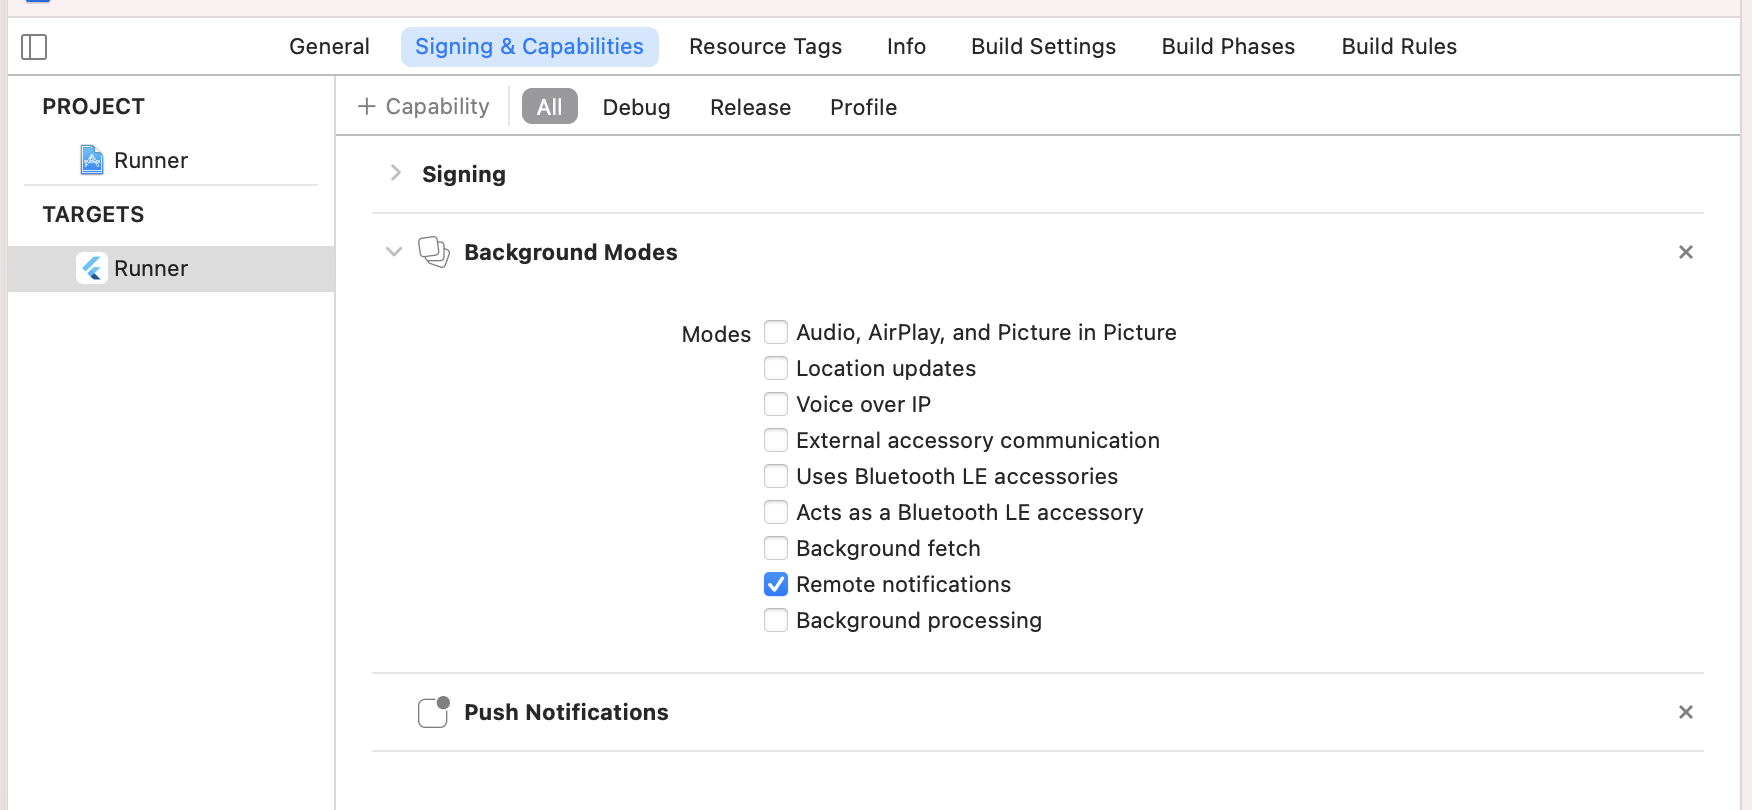This screenshot has width=1752, height=810.
Task: Click the Flutter Runner target icon
Action: pyautogui.click(x=92, y=268)
